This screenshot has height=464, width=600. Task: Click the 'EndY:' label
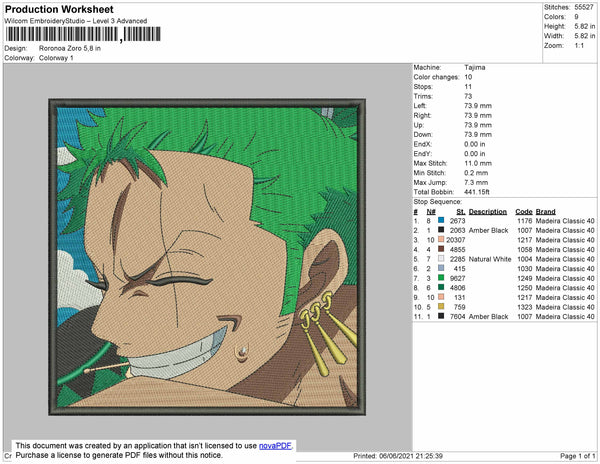422,154
